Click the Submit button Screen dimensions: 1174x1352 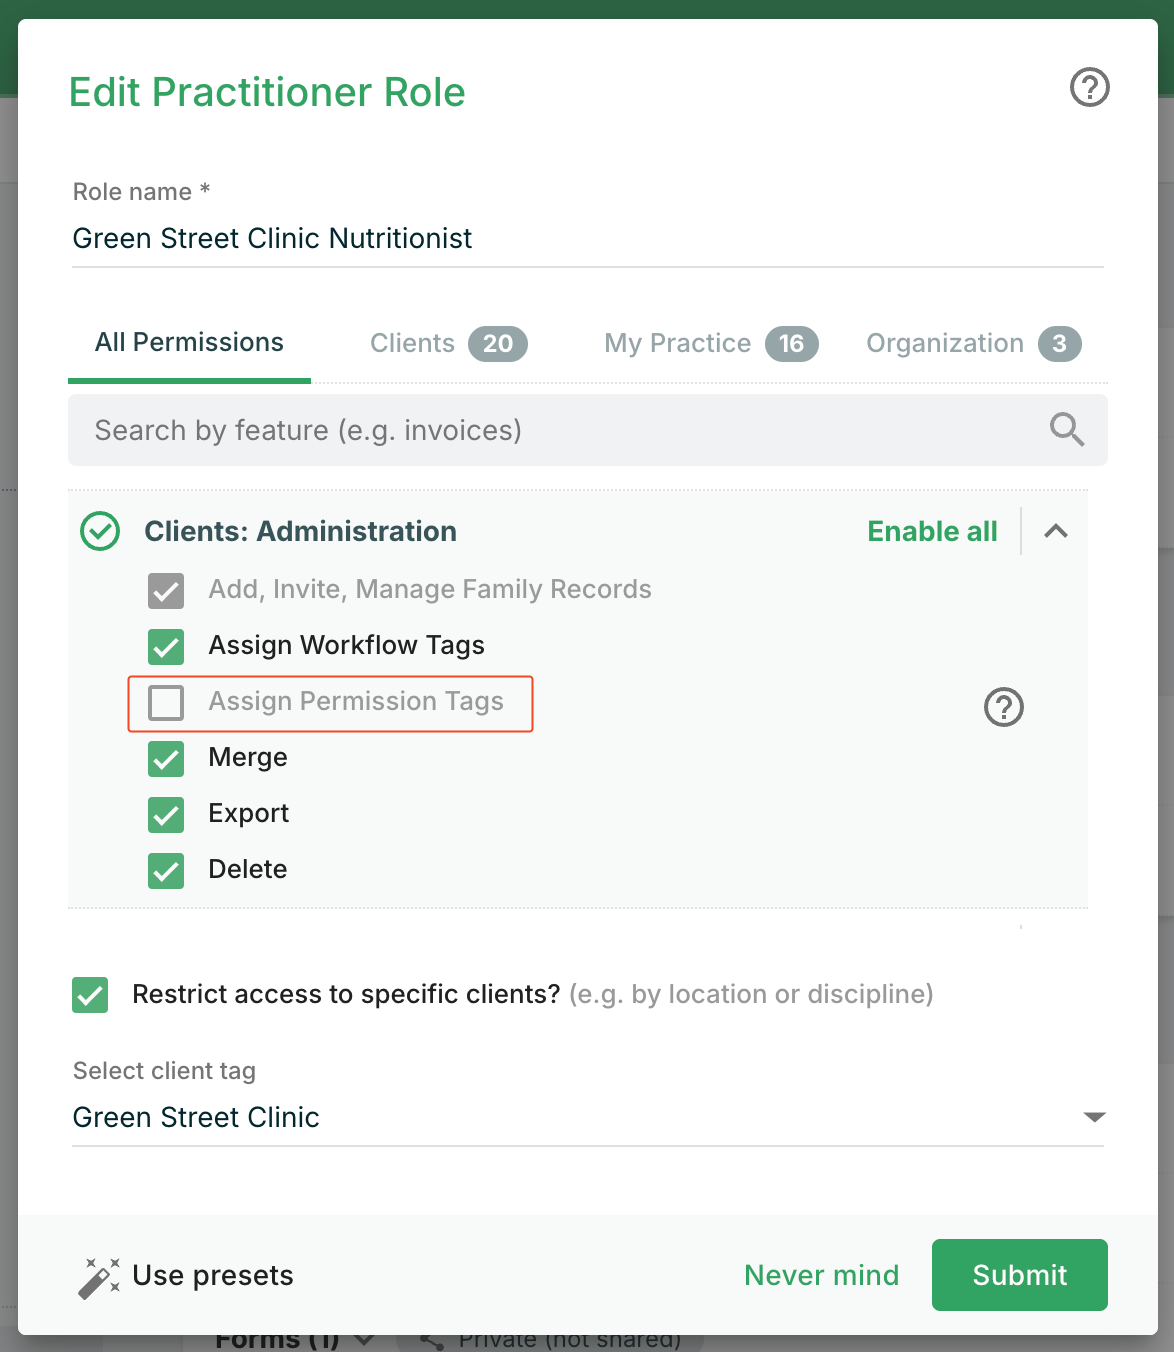pyautogui.click(x=1019, y=1275)
